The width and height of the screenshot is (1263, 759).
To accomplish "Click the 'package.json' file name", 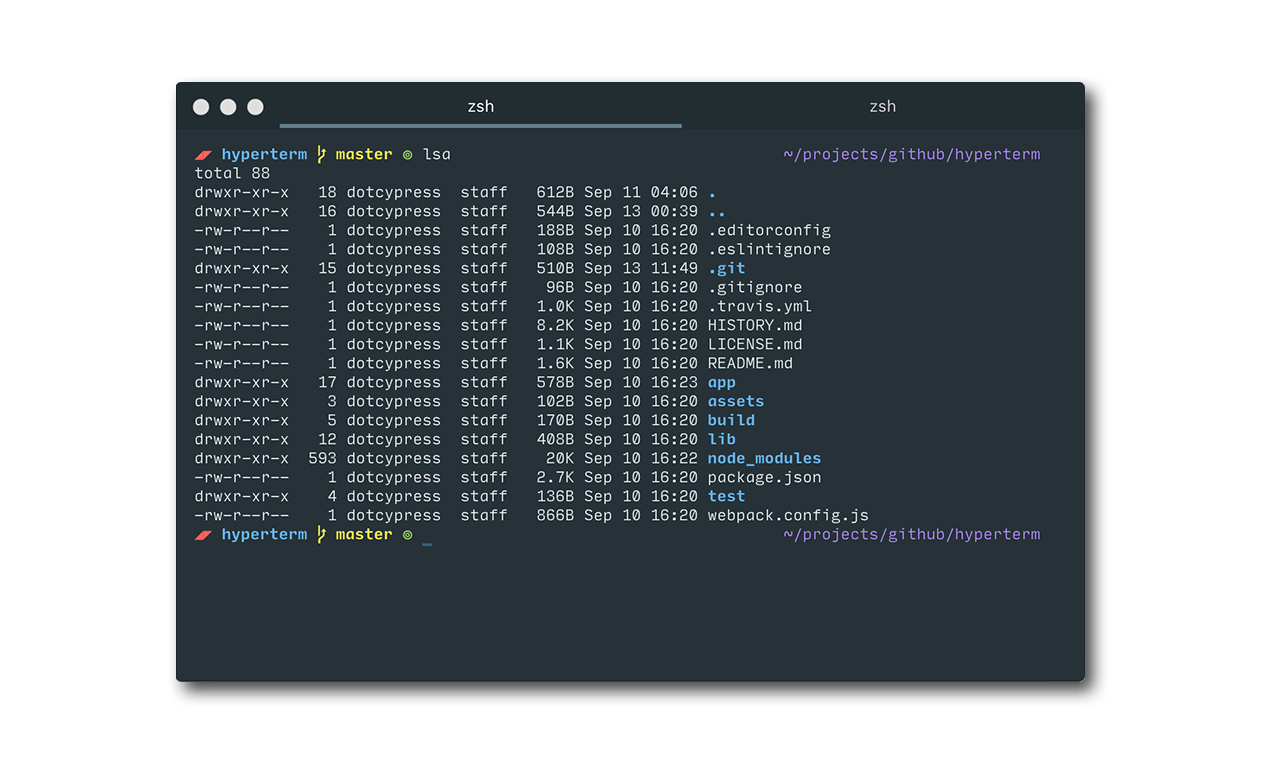I will coord(764,478).
